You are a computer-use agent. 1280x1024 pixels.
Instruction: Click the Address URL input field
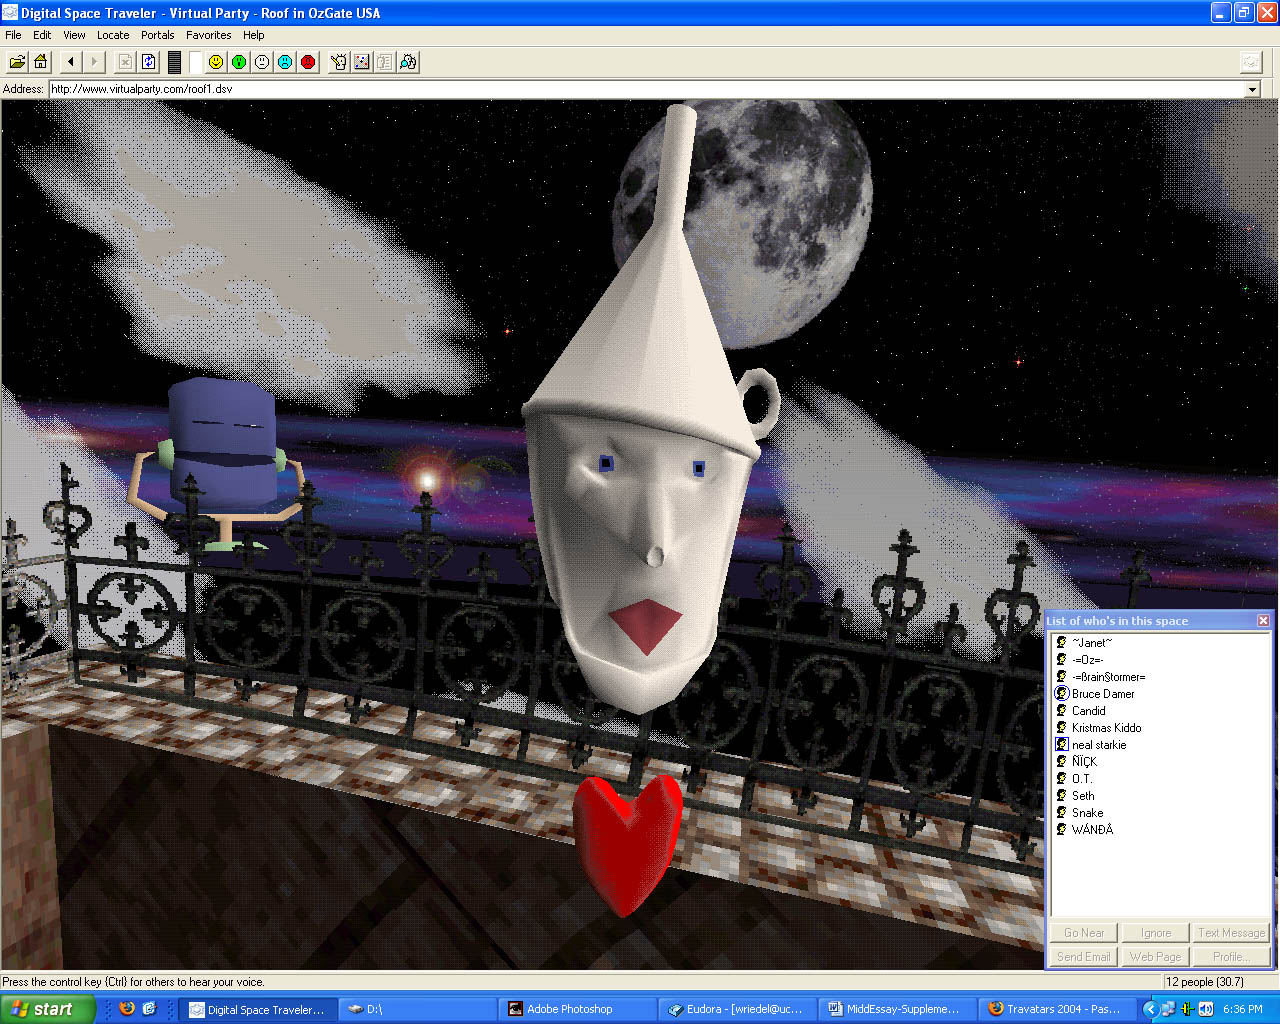point(647,89)
